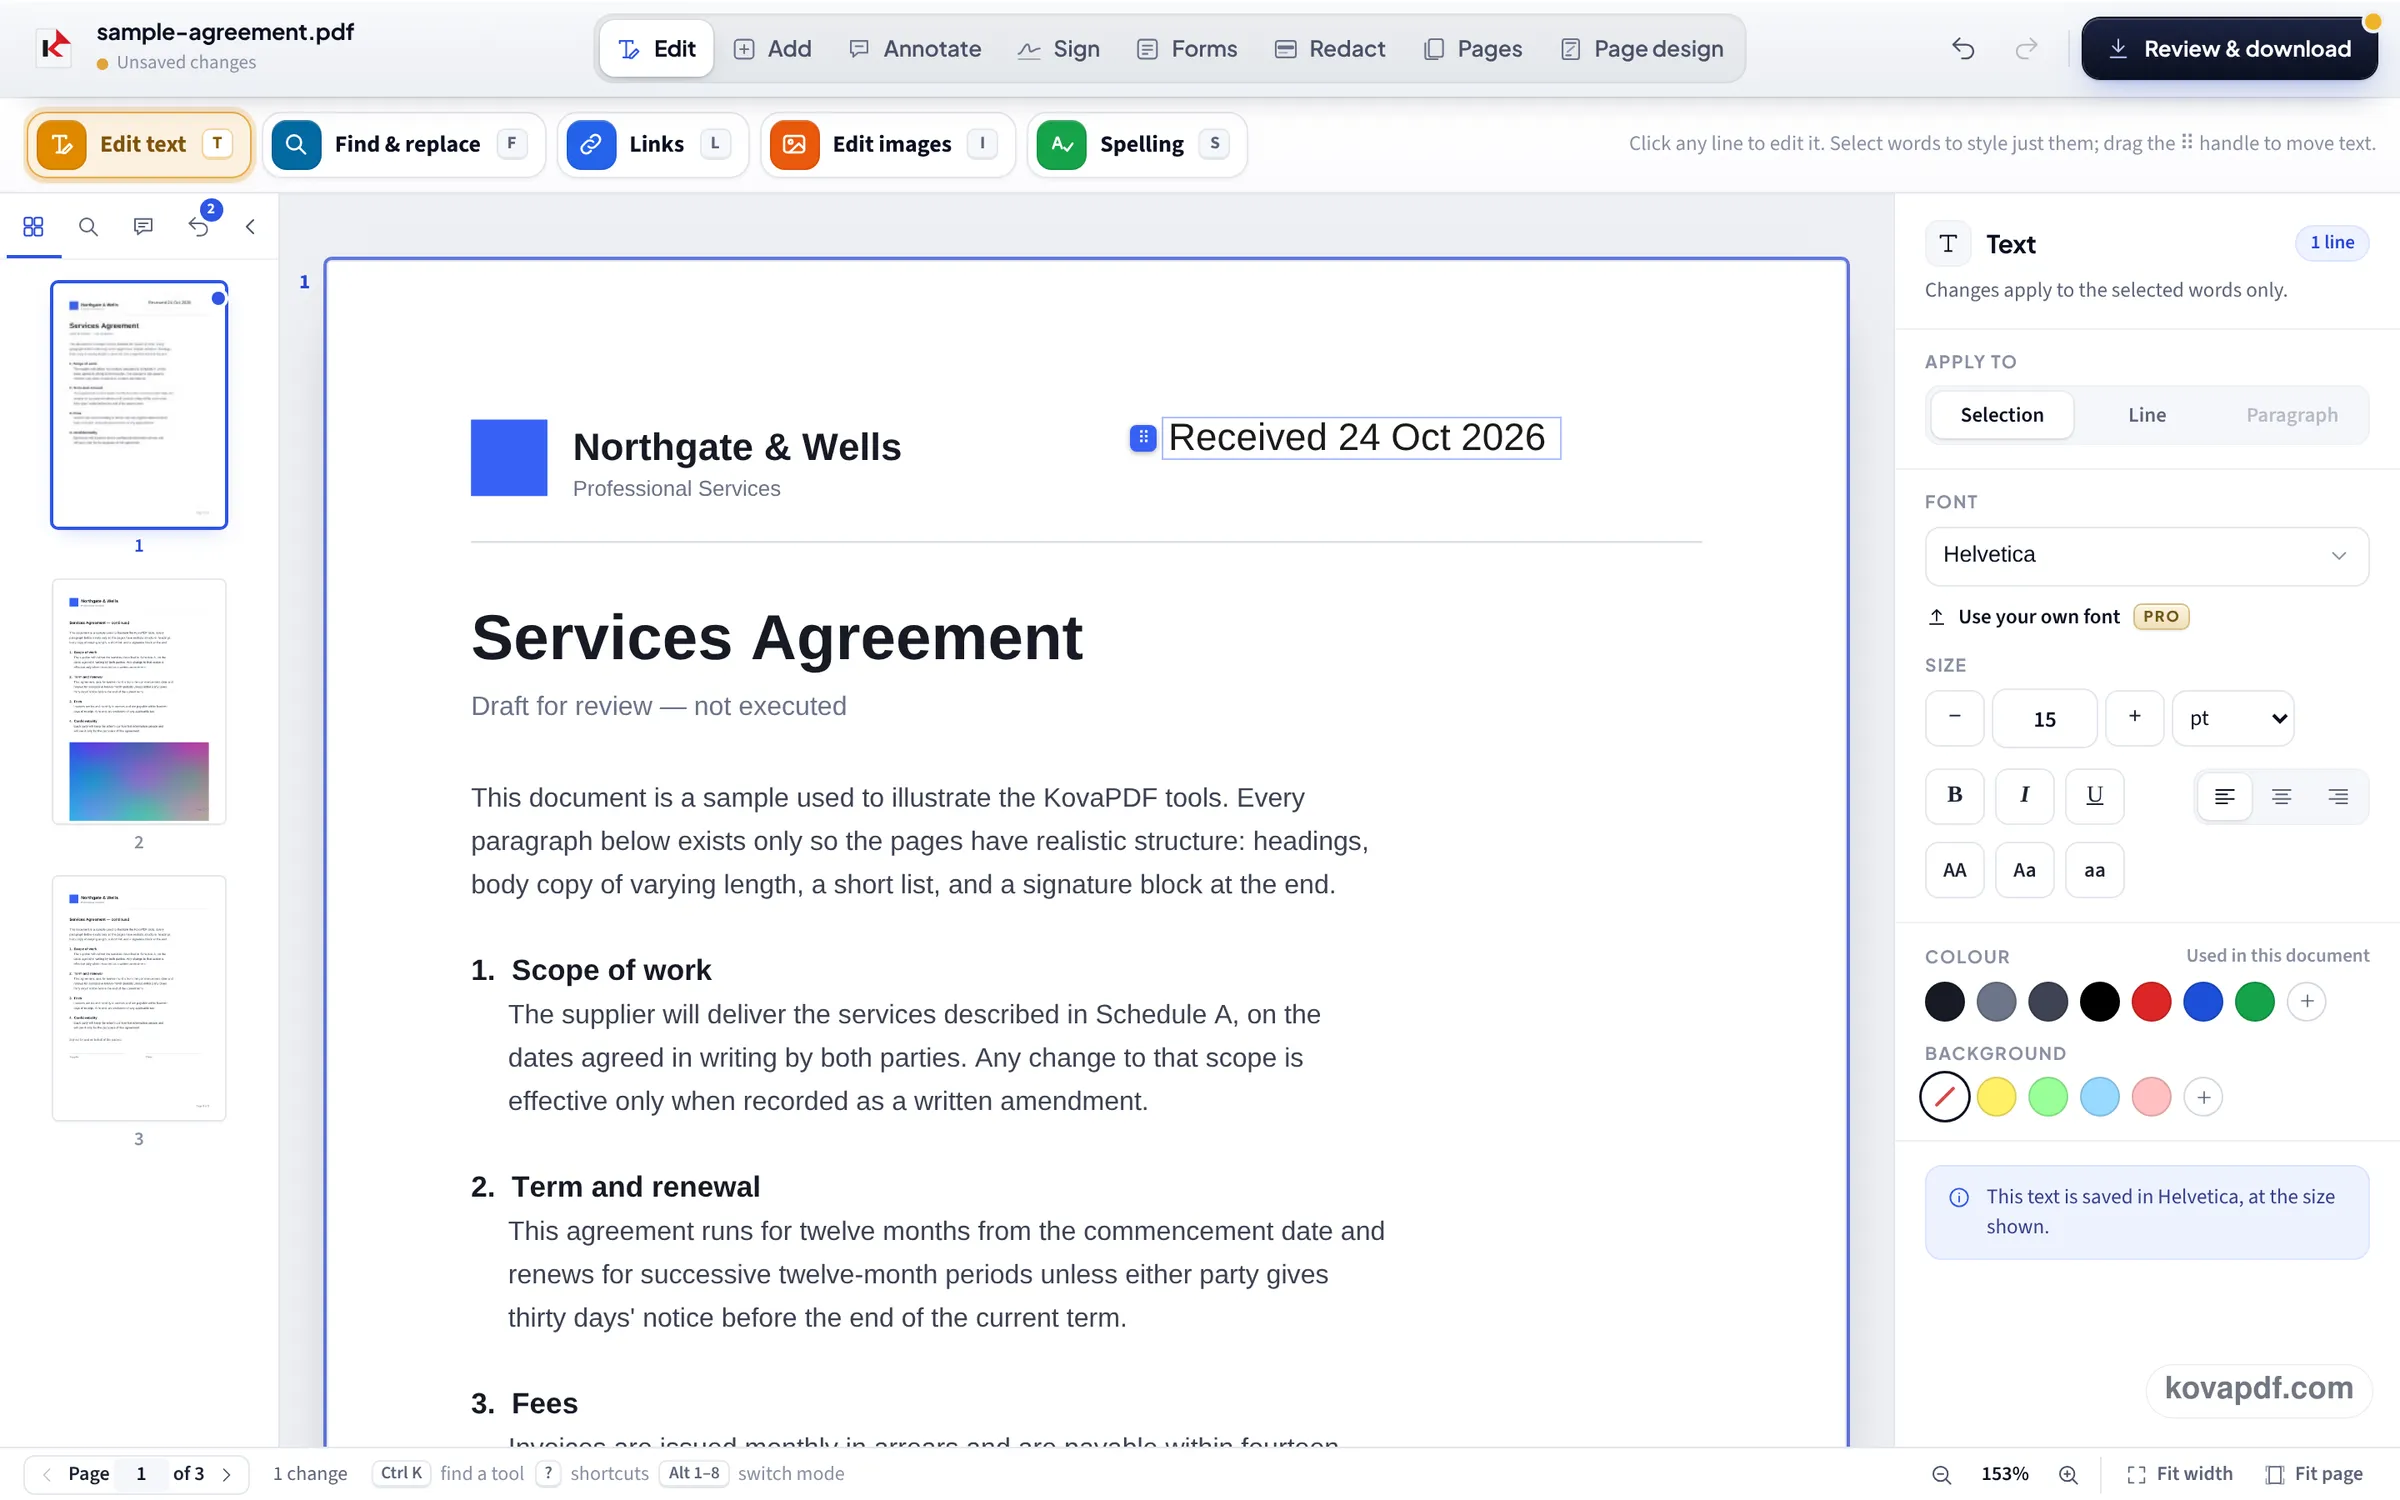The height and width of the screenshot is (1500, 2400).
Task: Open the pt size unit dropdown
Action: coord(2233,718)
